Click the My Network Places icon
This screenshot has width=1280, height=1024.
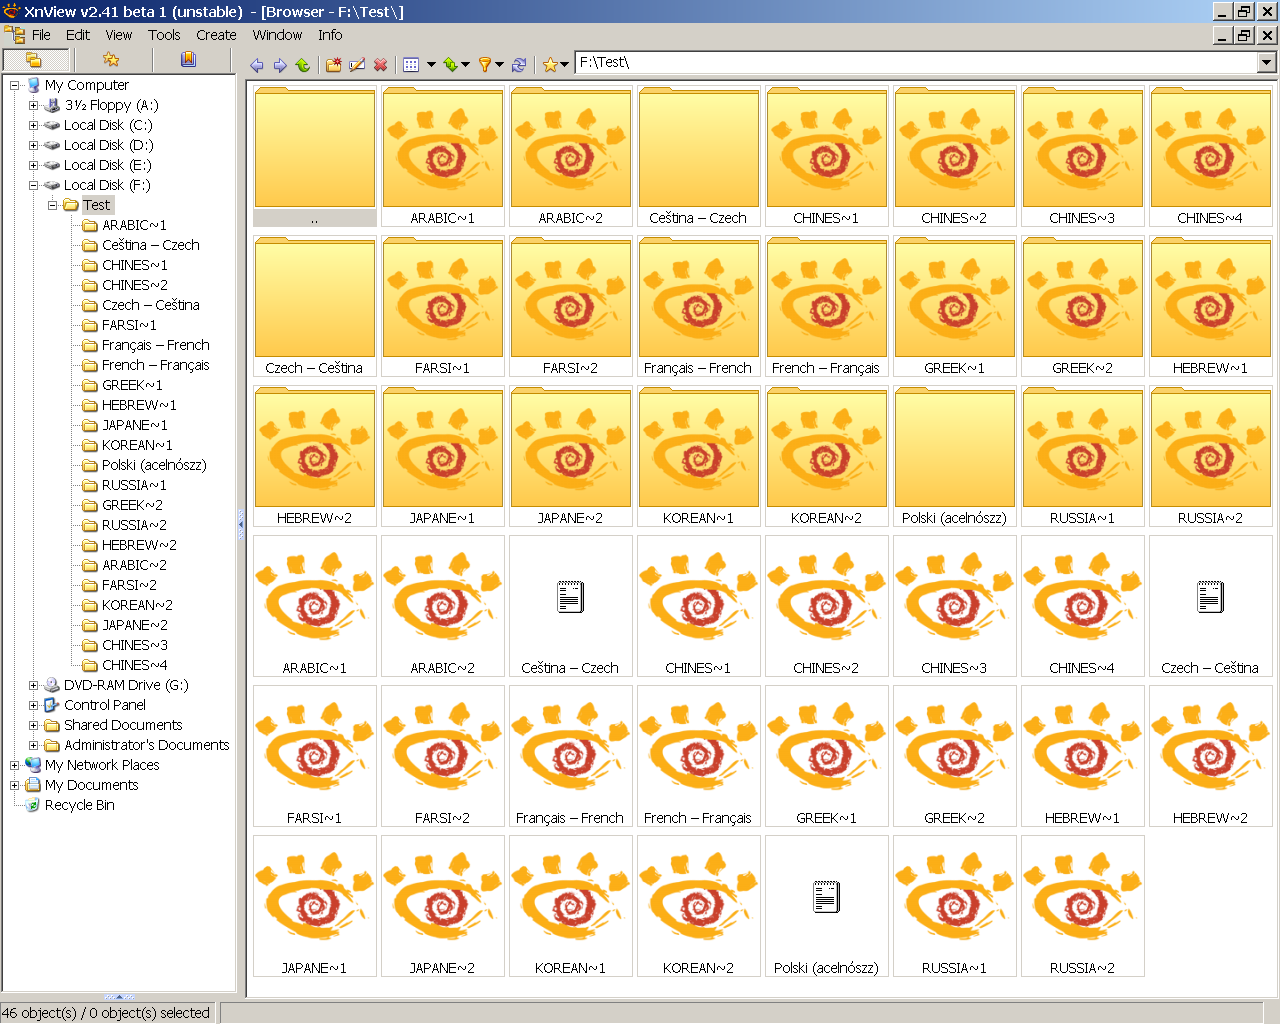coord(33,765)
